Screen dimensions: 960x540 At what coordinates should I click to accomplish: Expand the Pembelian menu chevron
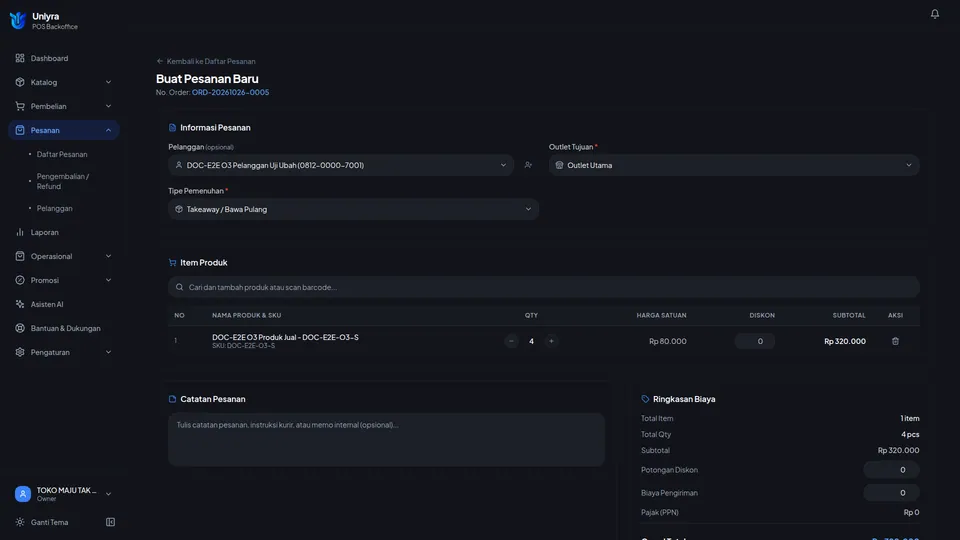click(108, 106)
